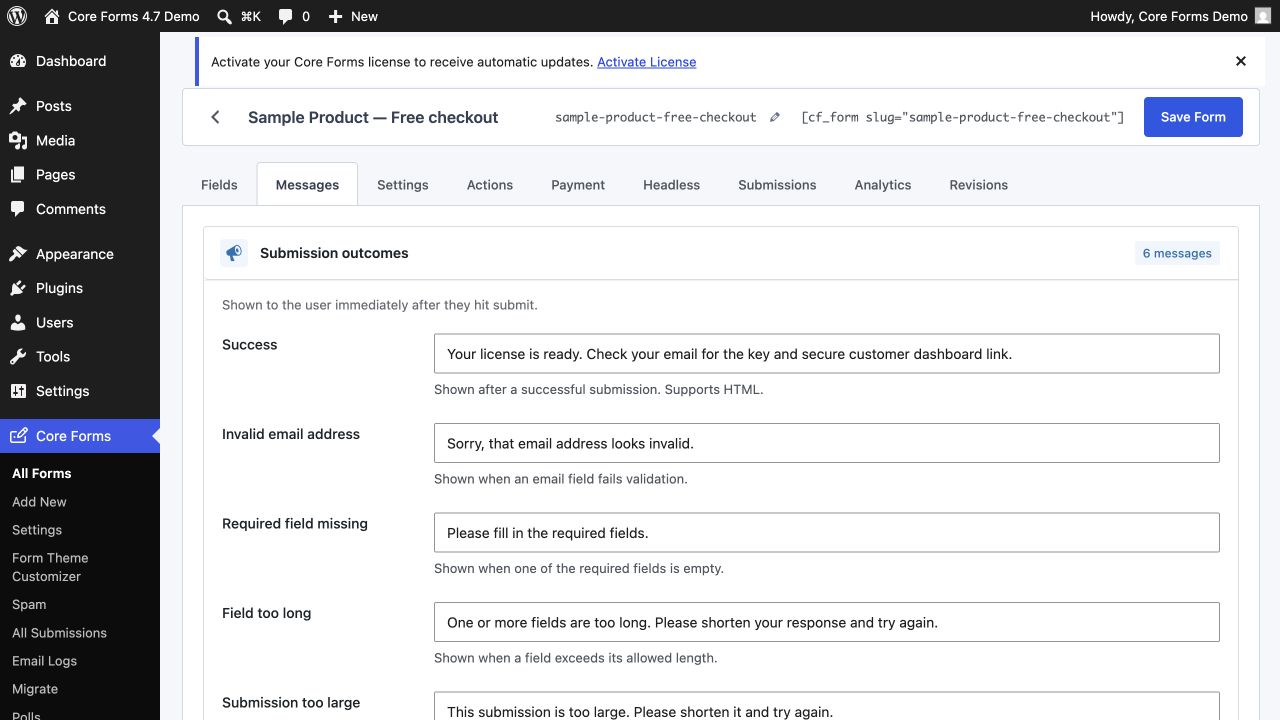Screen dimensions: 1280x720
Task: Open the site home icon in the admin bar
Action: click(52, 16)
